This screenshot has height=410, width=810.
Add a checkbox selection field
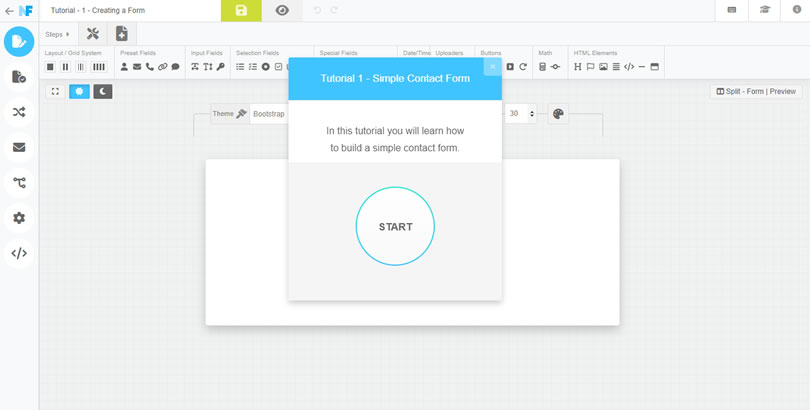pos(278,67)
